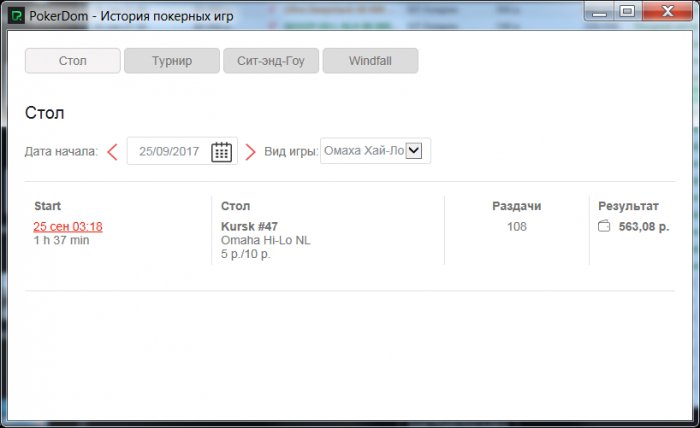This screenshot has height=428, width=700.
Task: Minimize the PokerDom history window
Action: (599, 12)
